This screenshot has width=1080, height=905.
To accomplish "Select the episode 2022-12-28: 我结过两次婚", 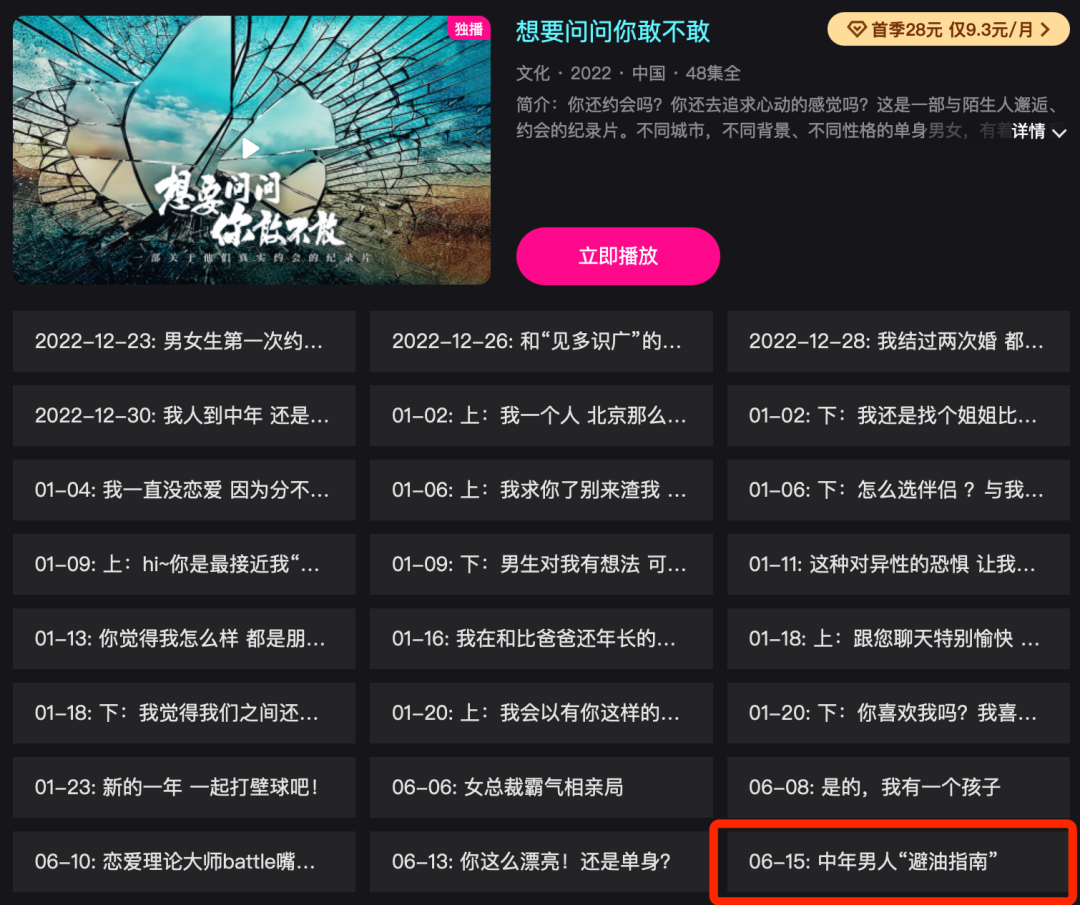I will (898, 341).
